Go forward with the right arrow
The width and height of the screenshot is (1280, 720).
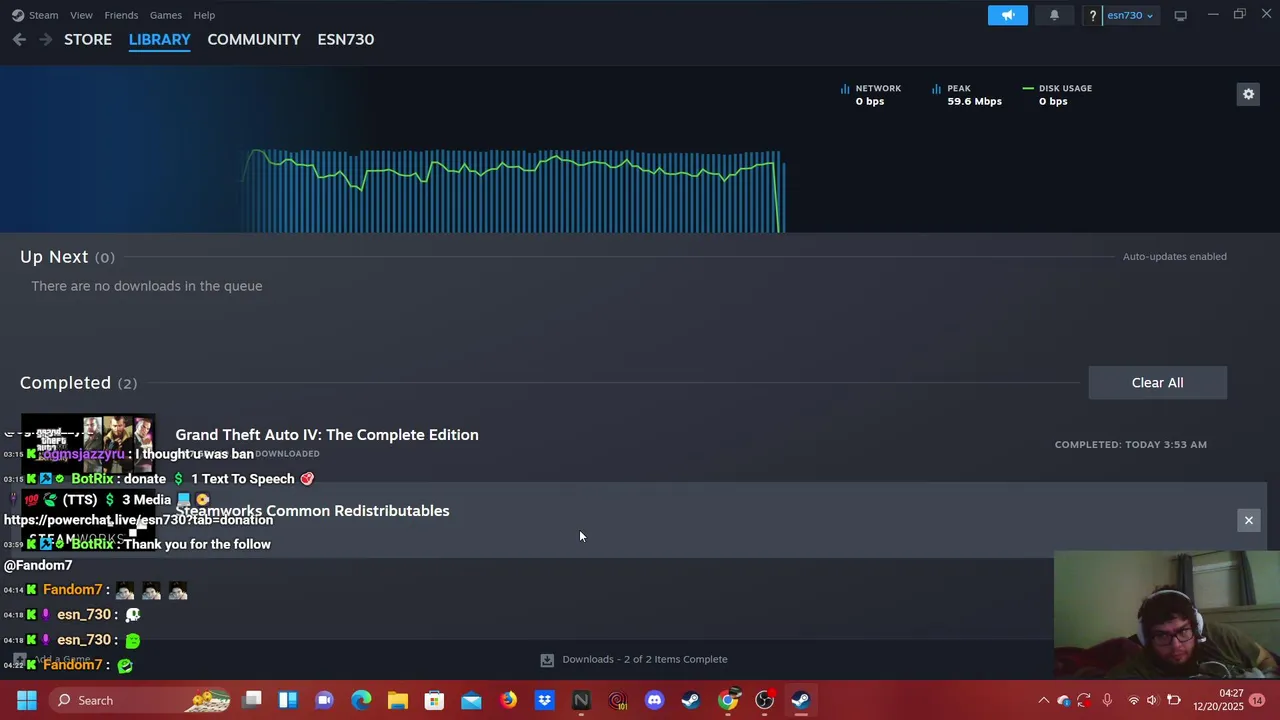pyautogui.click(x=45, y=39)
